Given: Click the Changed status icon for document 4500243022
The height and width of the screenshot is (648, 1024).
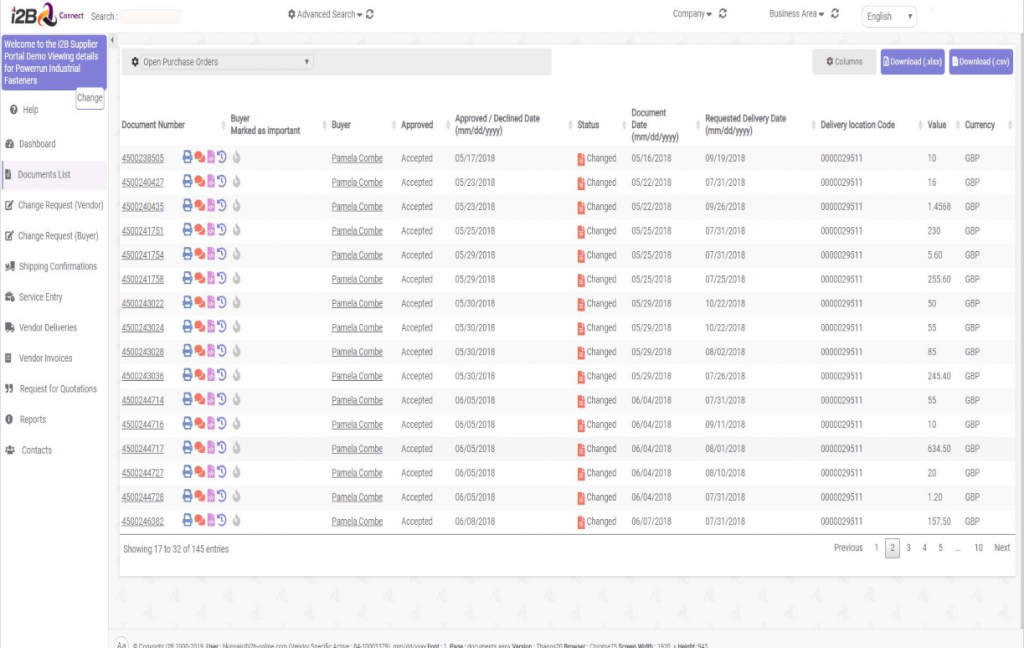Looking at the screenshot, I should [x=581, y=304].
